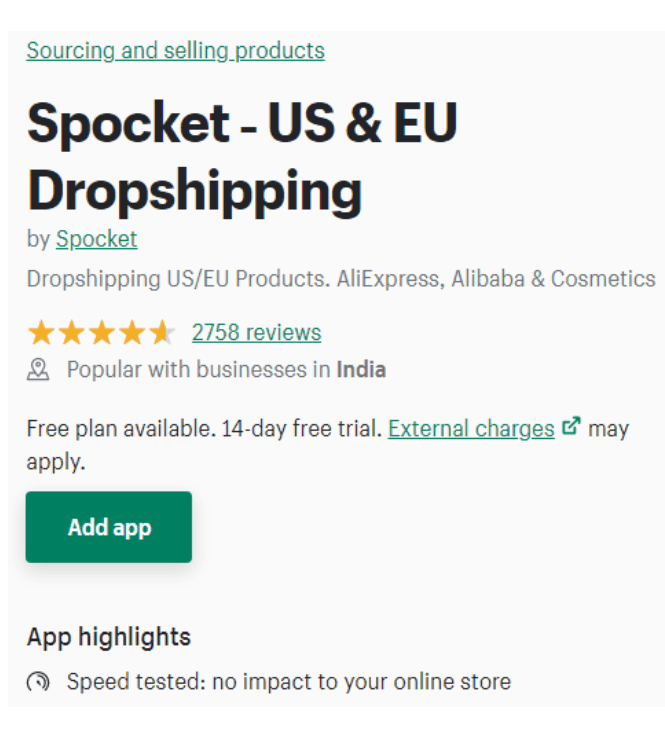Click the fourth rating star
This screenshot has height=735, width=665.
[x=131, y=333]
